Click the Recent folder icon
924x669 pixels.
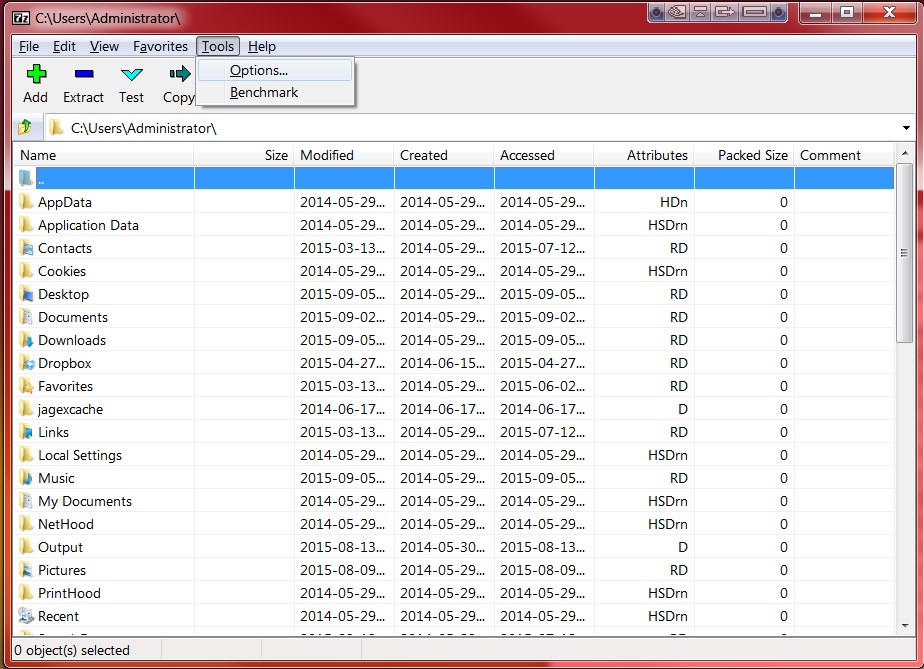[27, 617]
